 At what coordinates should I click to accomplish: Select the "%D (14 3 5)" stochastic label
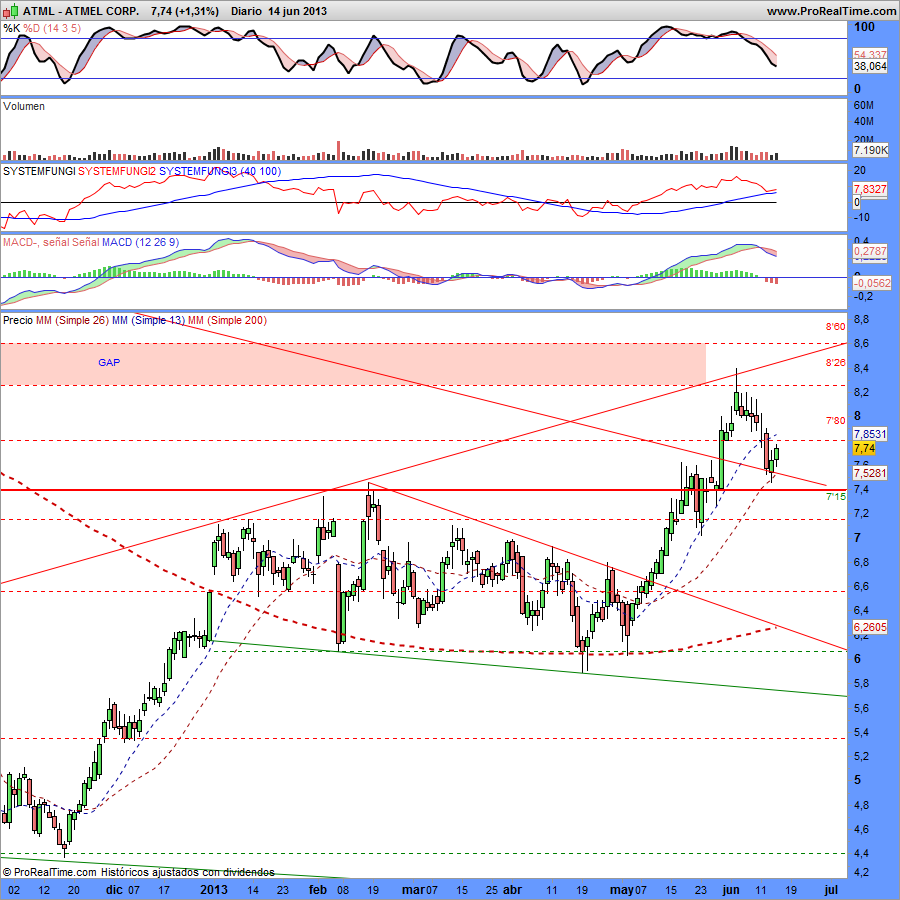point(52,28)
